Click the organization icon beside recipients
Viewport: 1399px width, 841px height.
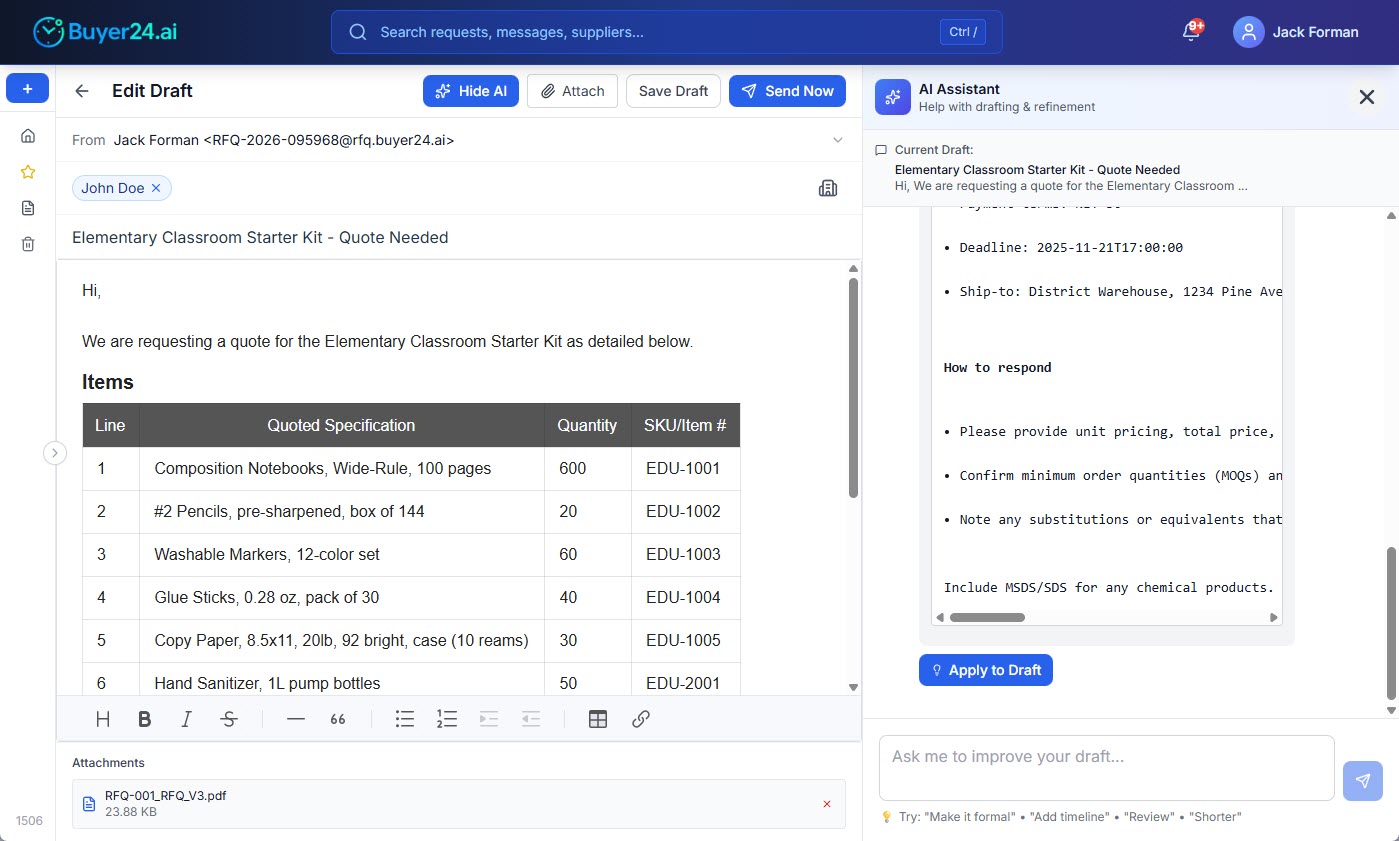coord(828,187)
